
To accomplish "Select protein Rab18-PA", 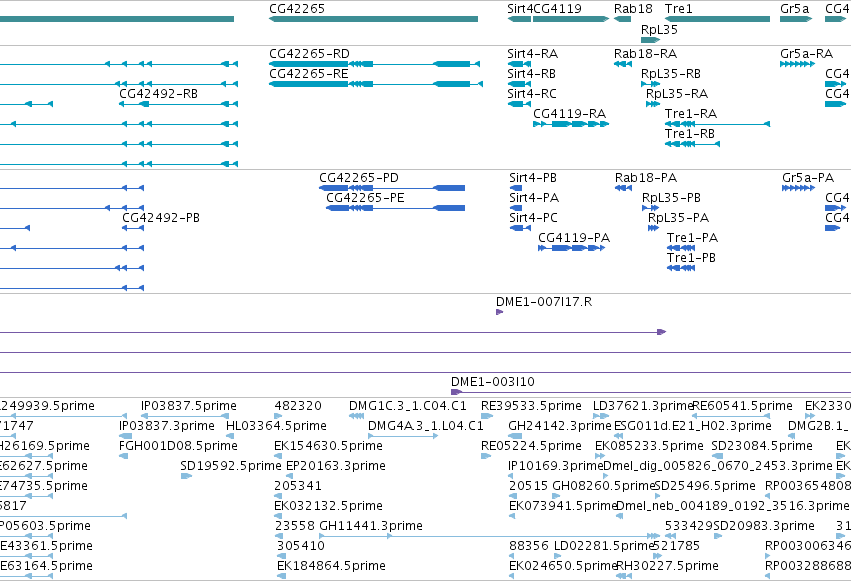I will [623, 188].
